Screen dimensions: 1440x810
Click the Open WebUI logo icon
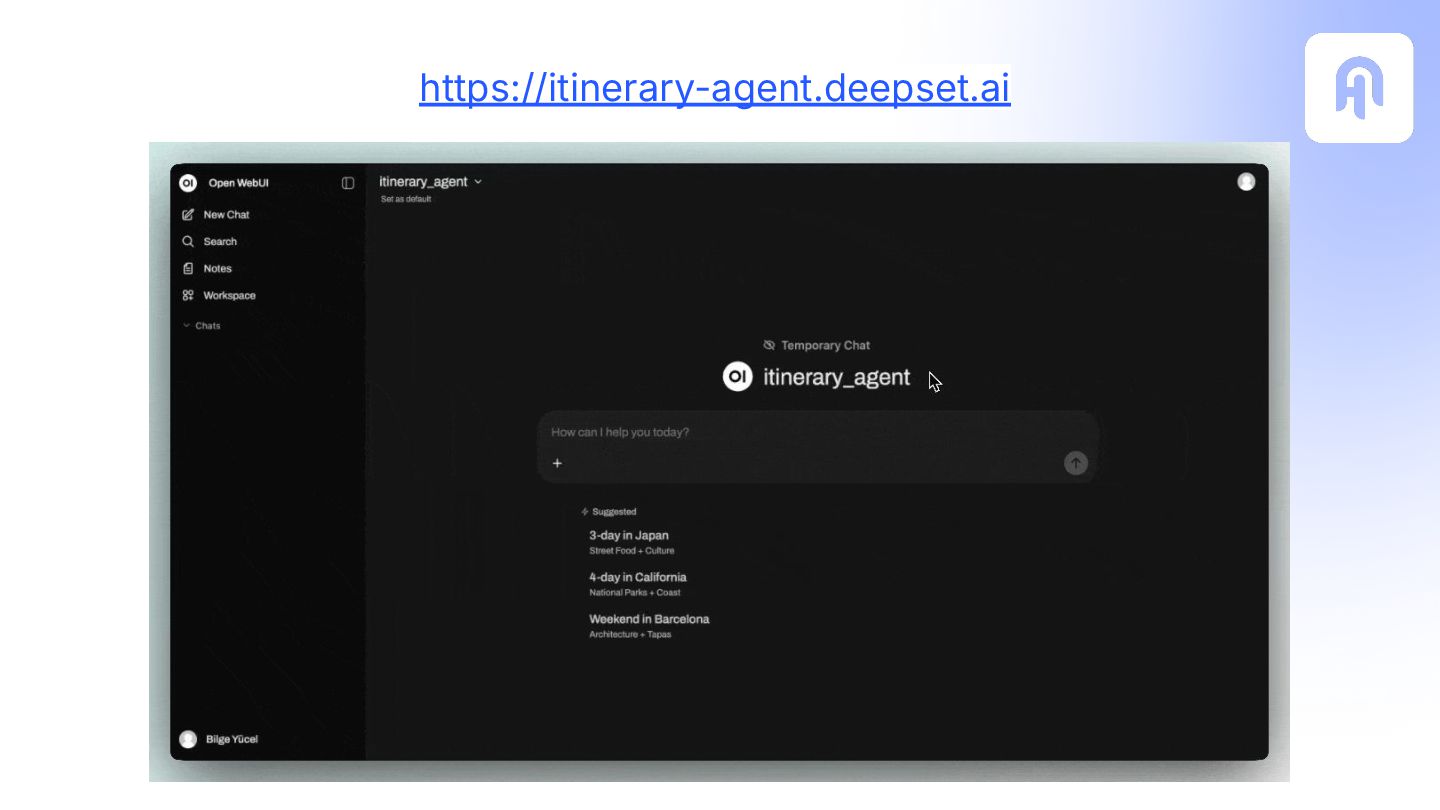188,183
